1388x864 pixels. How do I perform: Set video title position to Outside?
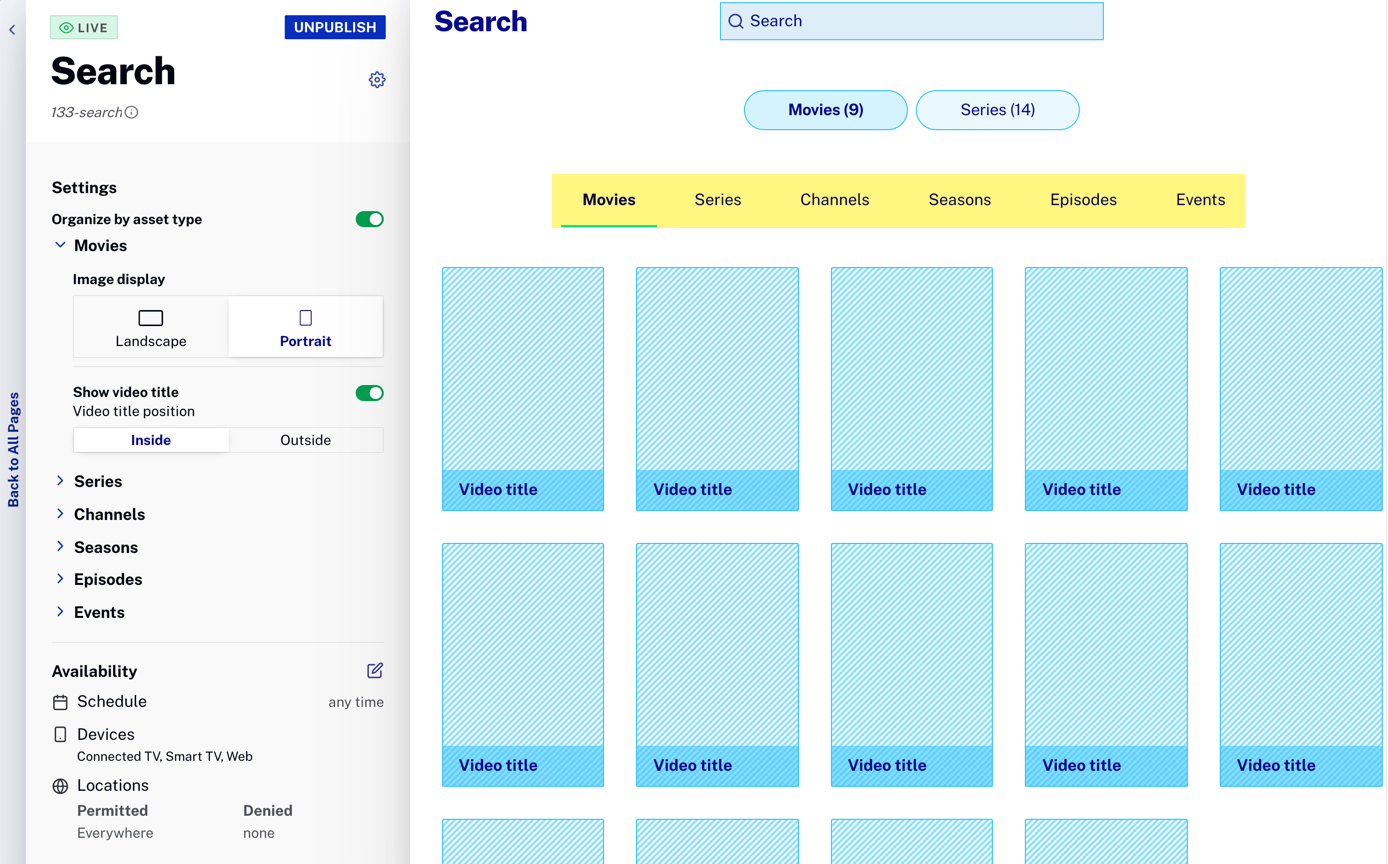click(306, 440)
